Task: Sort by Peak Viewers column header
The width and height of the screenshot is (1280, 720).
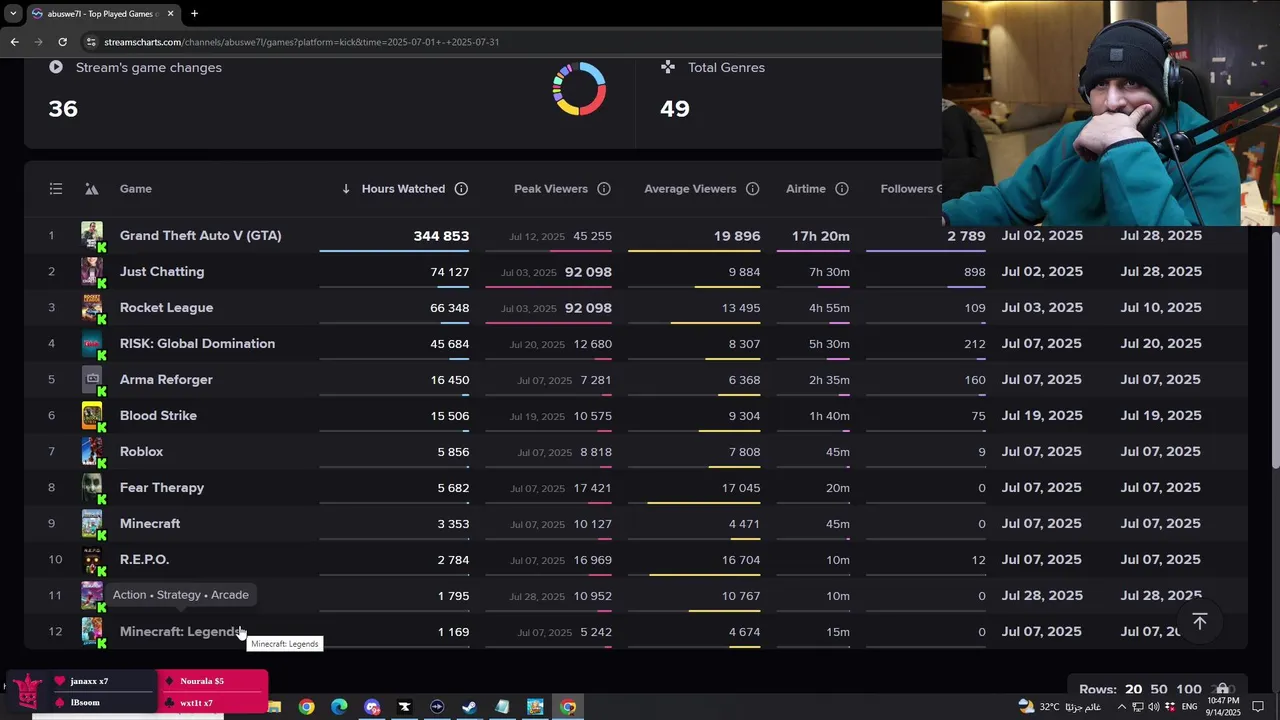Action: tap(550, 189)
